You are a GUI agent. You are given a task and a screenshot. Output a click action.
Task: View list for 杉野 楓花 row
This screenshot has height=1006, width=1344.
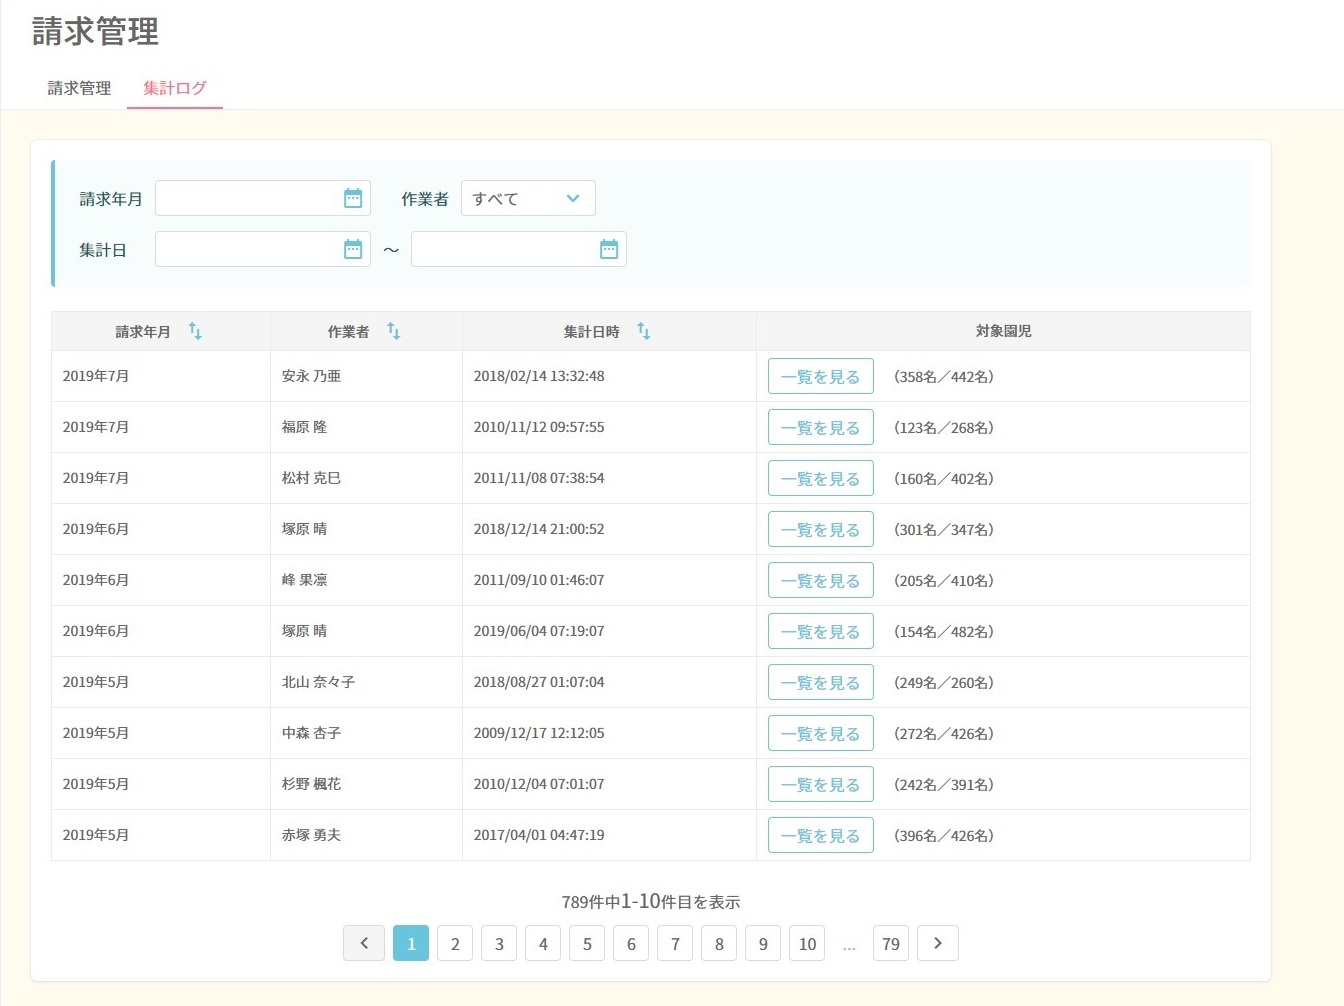(x=821, y=784)
